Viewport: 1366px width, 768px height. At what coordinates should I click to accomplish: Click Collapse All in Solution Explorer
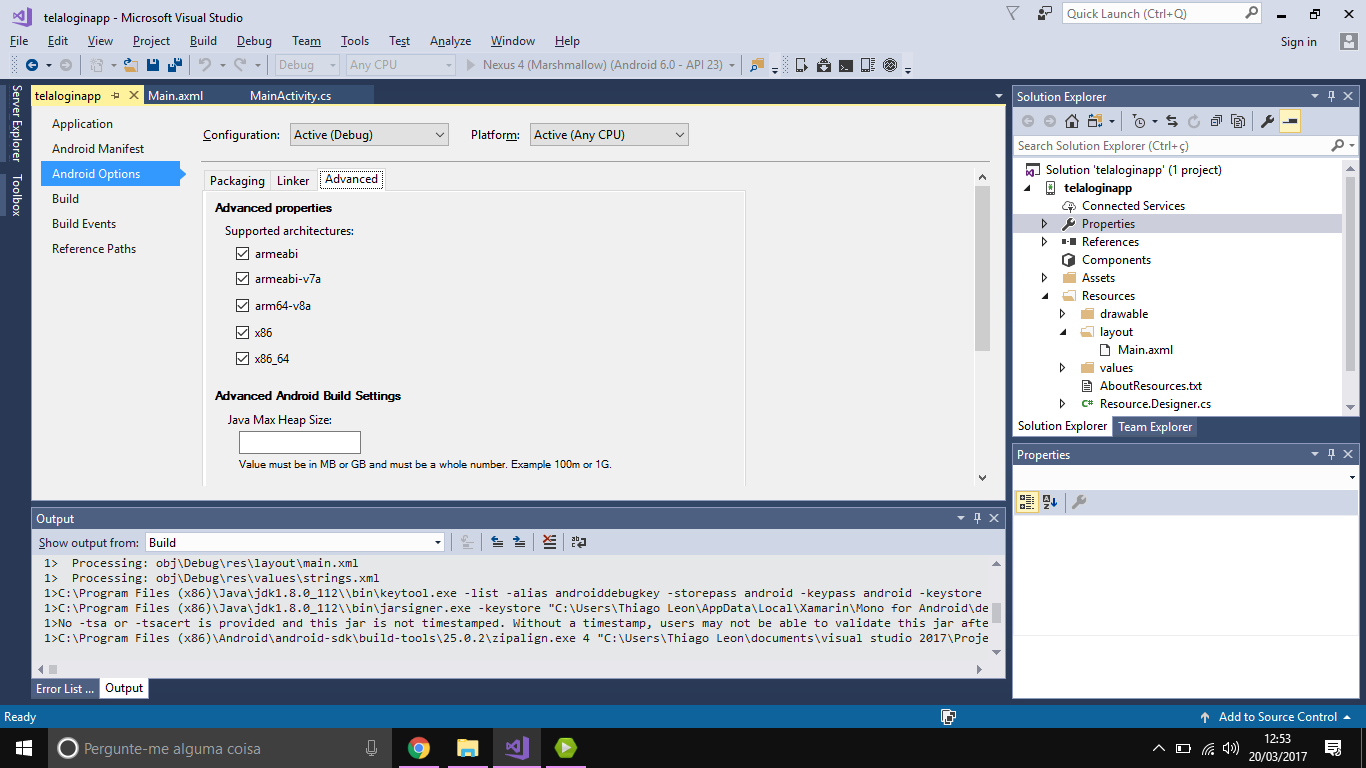pyautogui.click(x=1216, y=121)
